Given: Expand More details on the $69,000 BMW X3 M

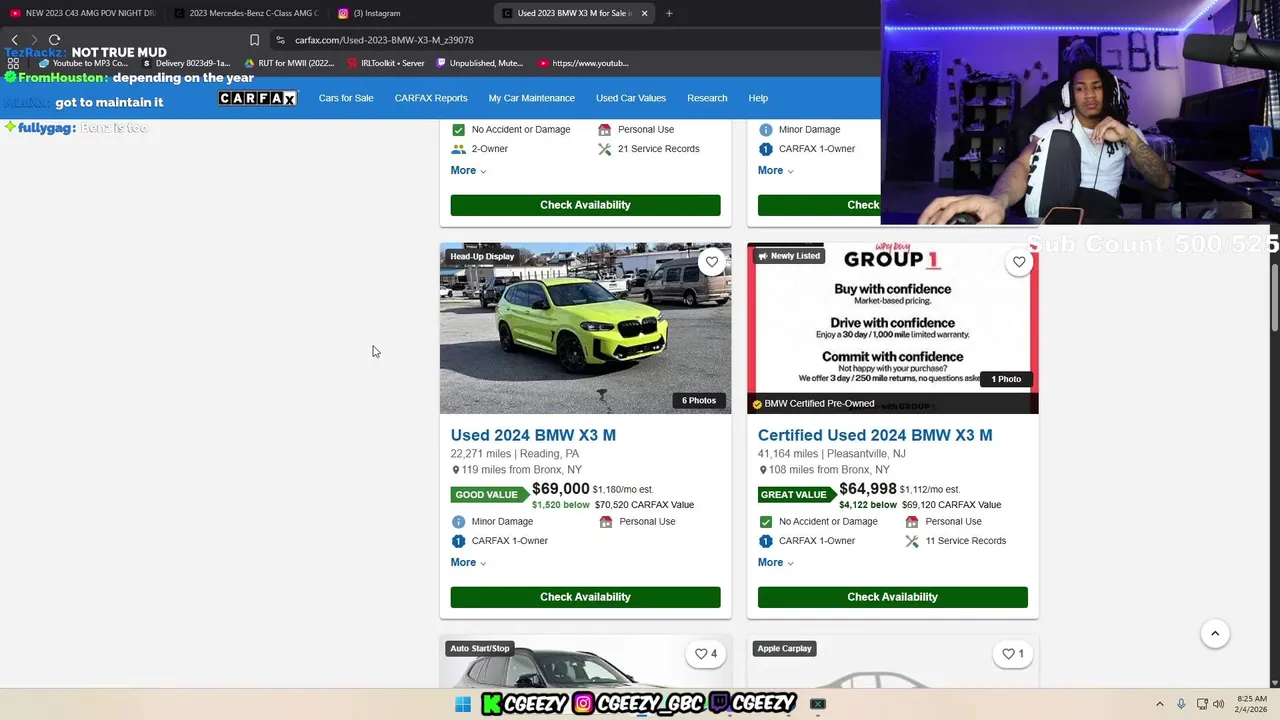Looking at the screenshot, I should 468,562.
